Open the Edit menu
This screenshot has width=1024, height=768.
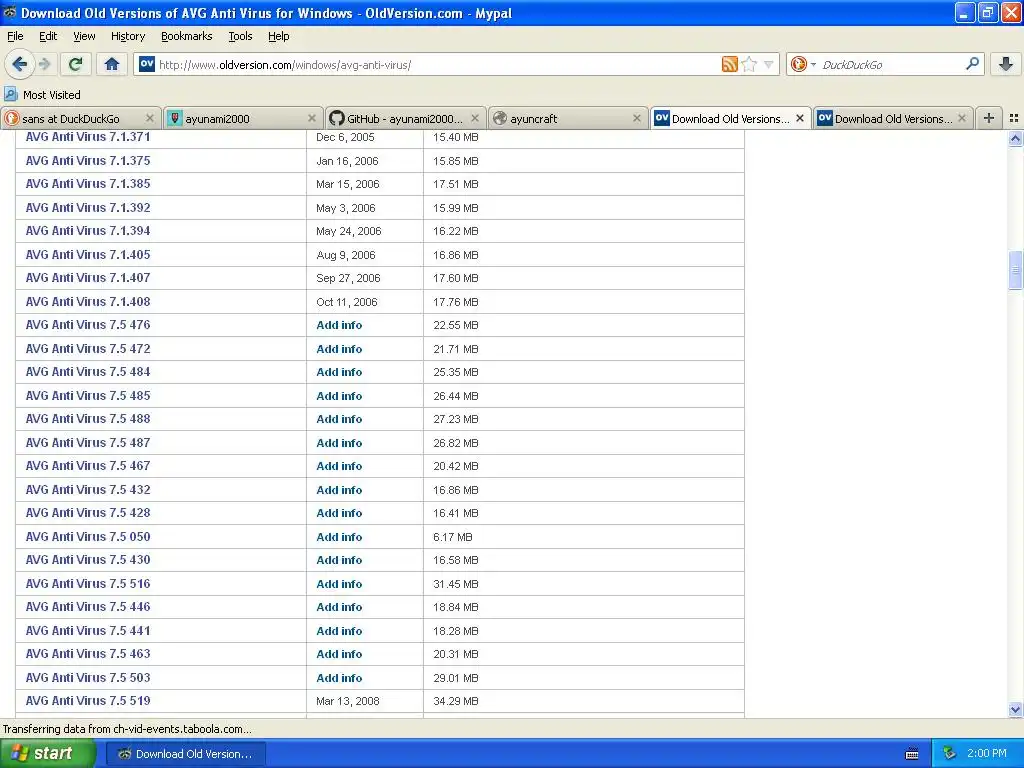pos(48,36)
